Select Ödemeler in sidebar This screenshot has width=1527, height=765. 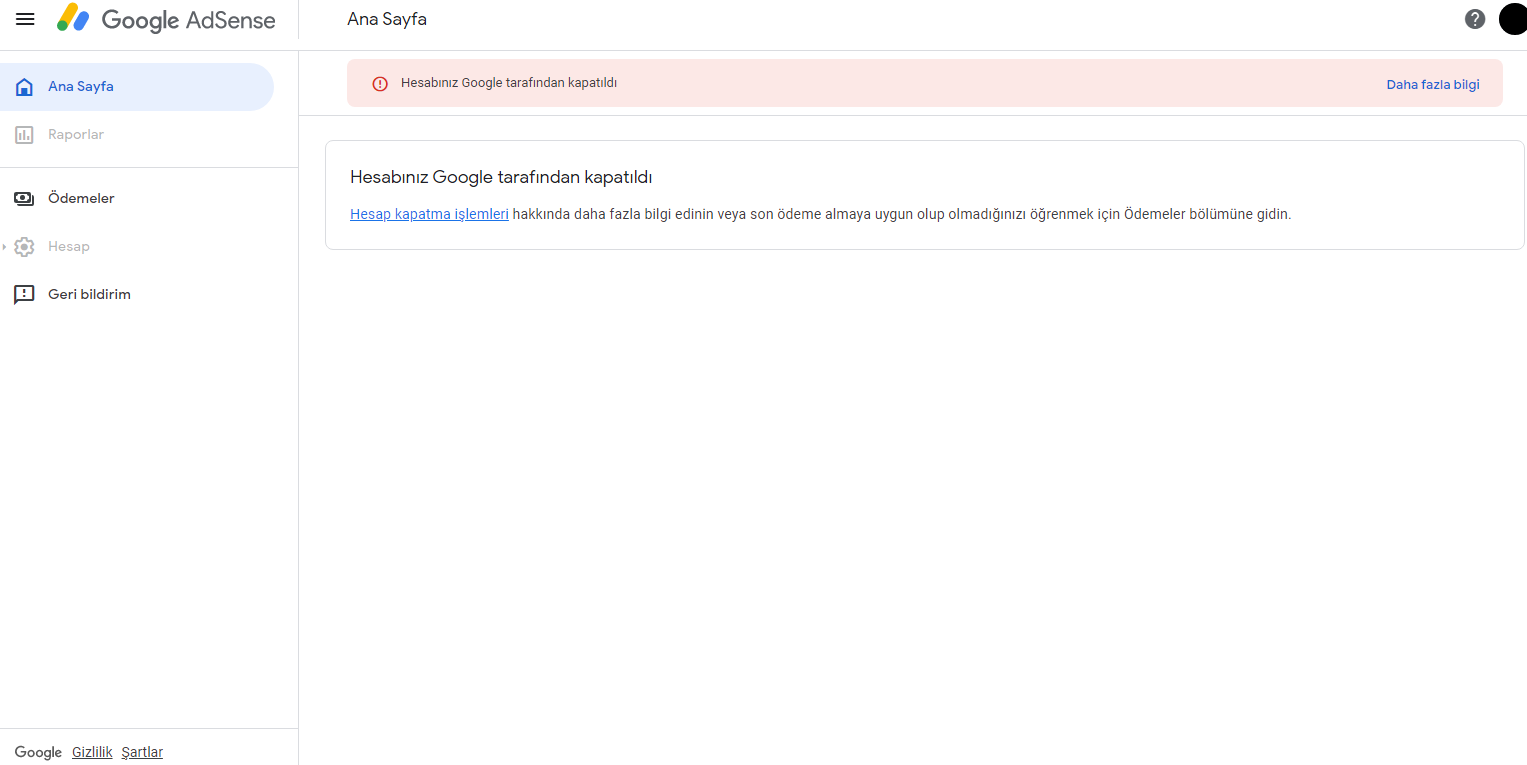[137, 199]
